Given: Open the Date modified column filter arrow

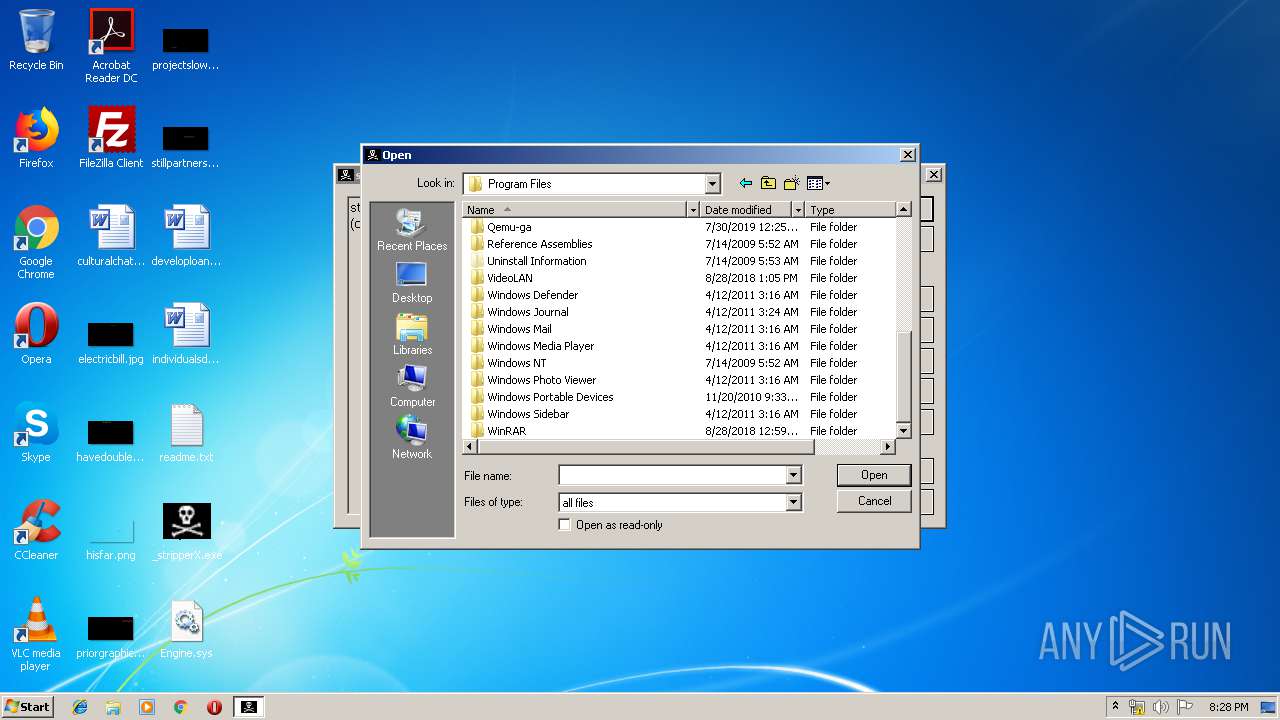Looking at the screenshot, I should tap(798, 210).
